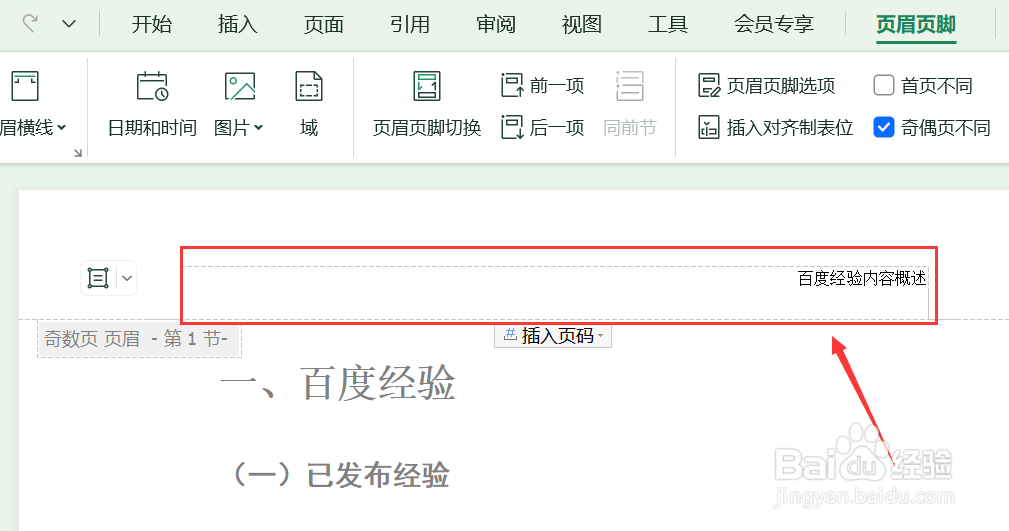Expand the quick access toolbar chevron

click(x=69, y=24)
